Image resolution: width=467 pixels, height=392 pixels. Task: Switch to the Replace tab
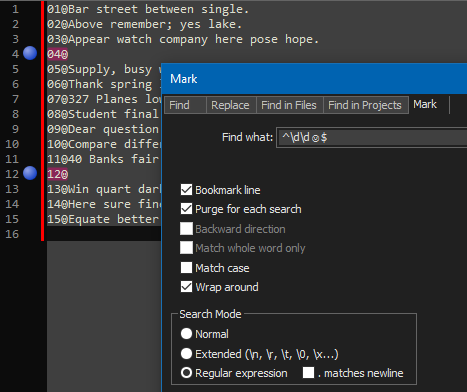231,105
